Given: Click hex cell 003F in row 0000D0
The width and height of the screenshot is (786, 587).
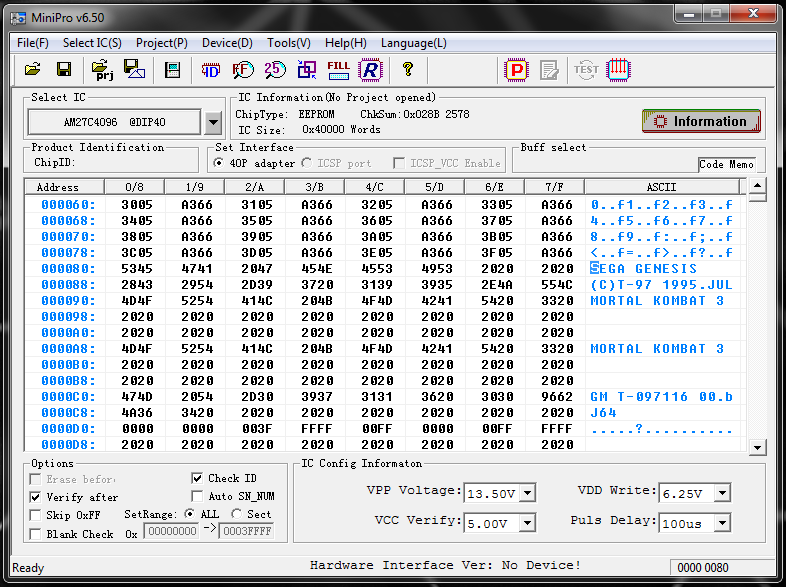Looking at the screenshot, I should (x=257, y=429).
